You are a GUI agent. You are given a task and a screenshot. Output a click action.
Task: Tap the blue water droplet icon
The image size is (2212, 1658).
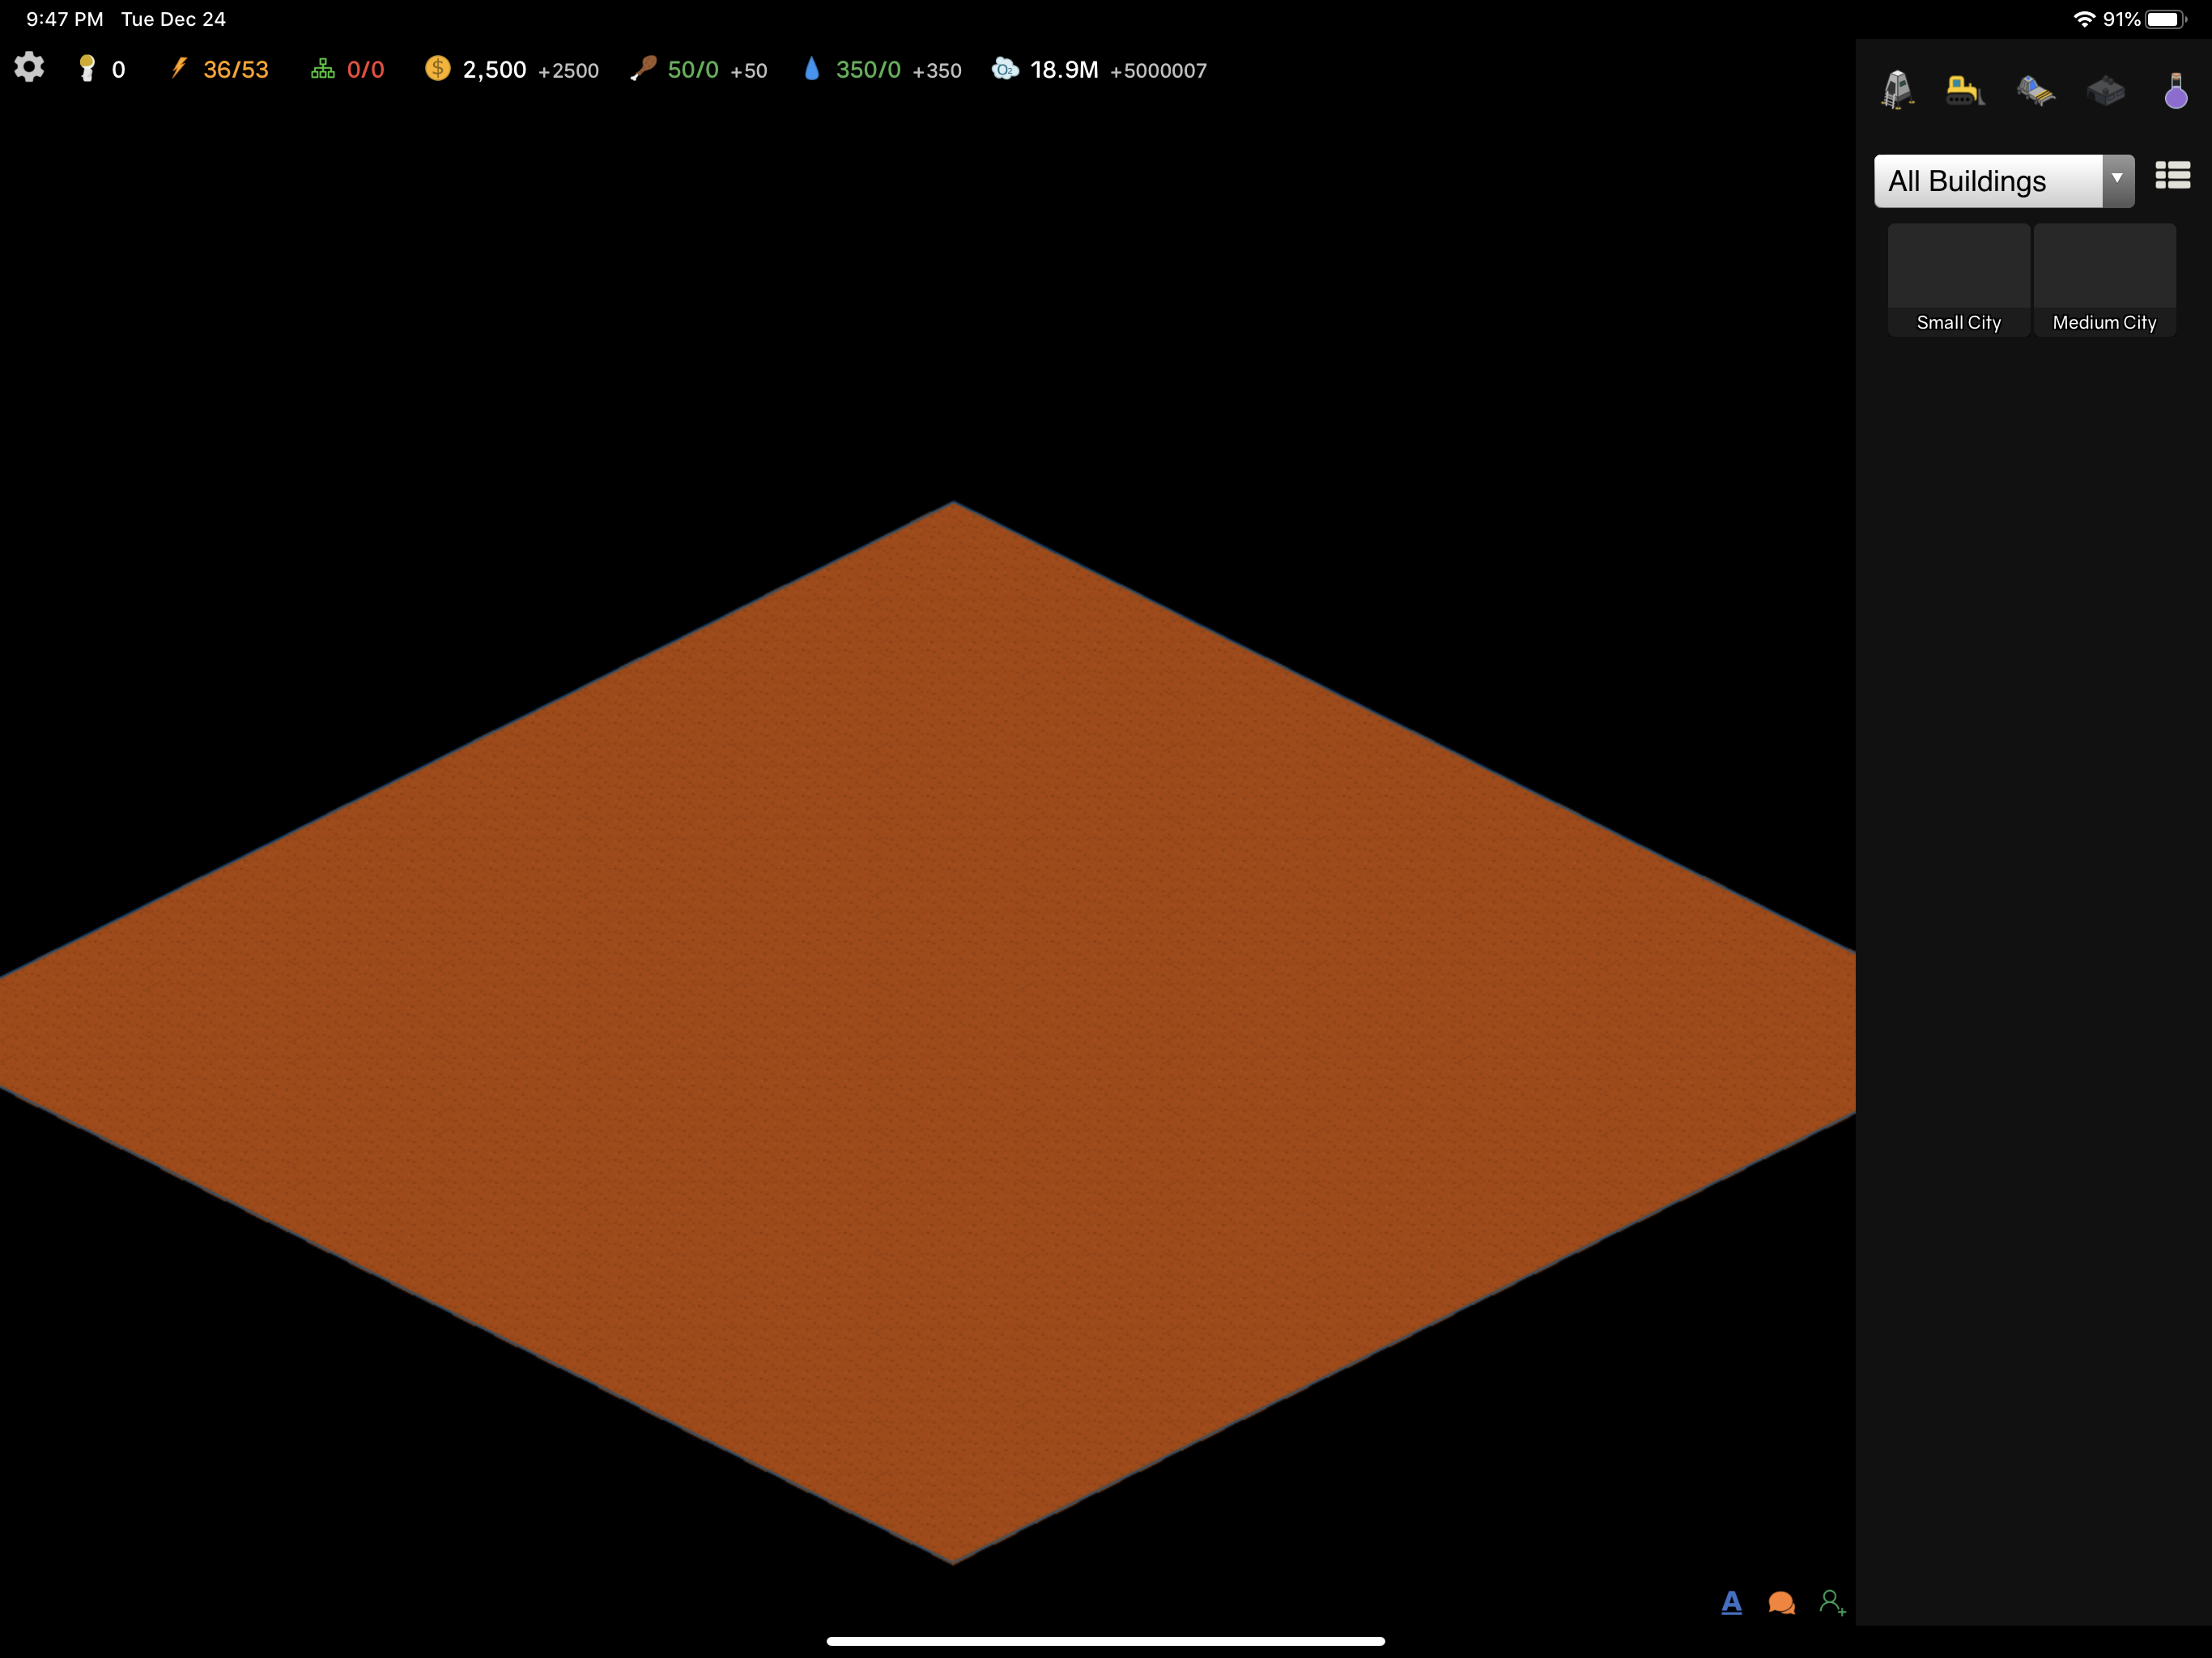pyautogui.click(x=812, y=69)
